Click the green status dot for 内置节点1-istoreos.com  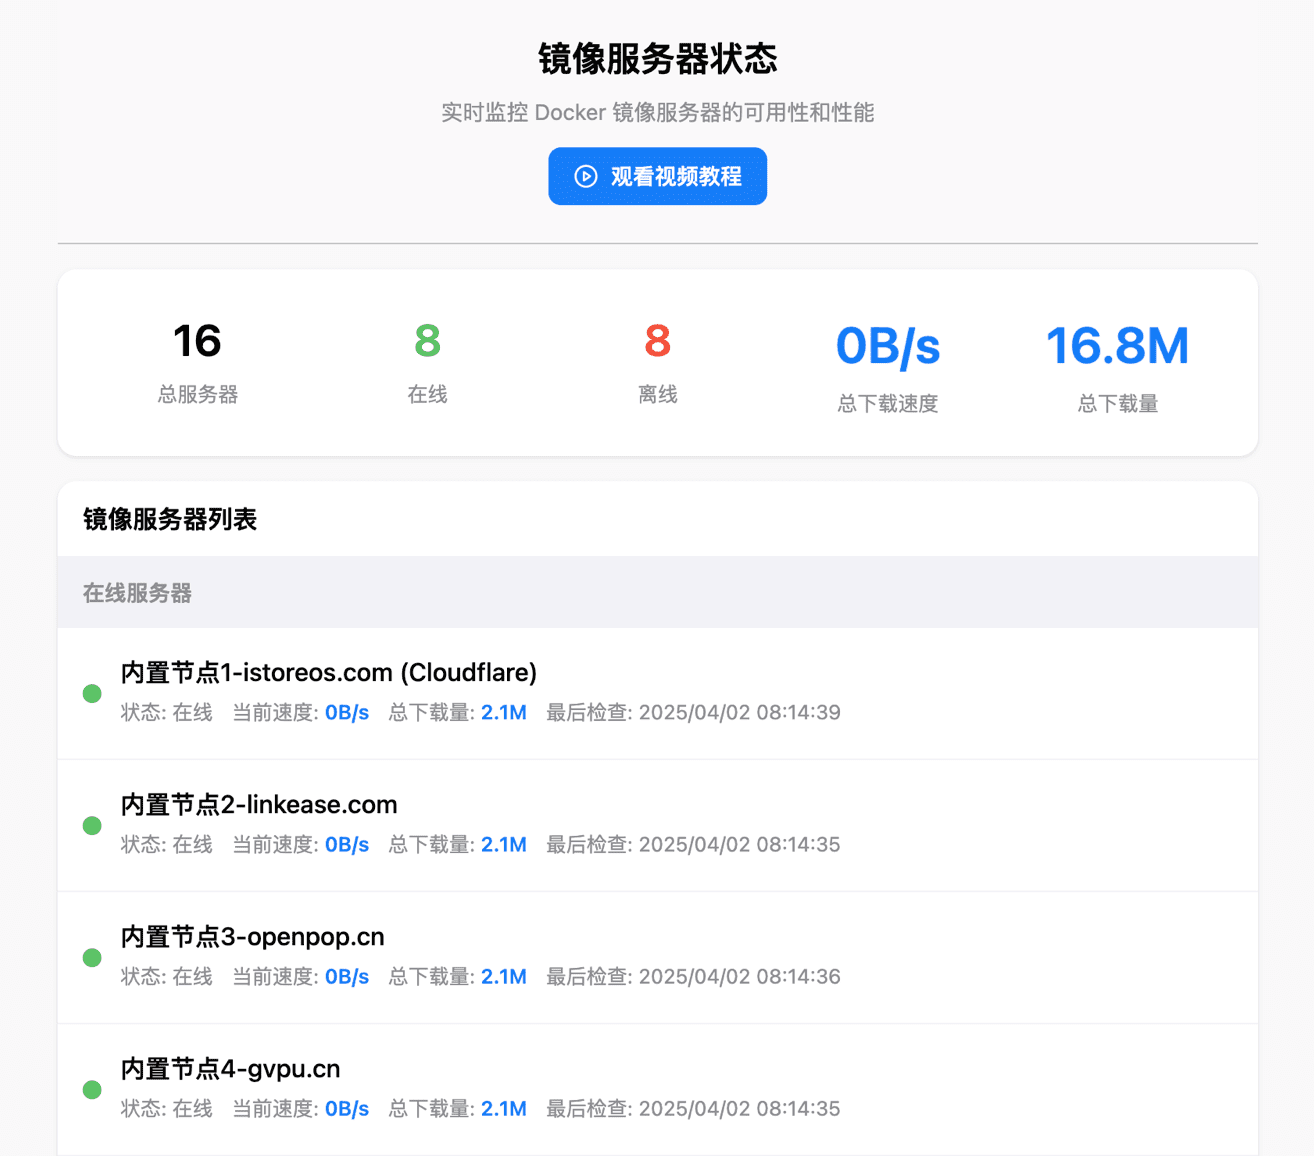92,694
